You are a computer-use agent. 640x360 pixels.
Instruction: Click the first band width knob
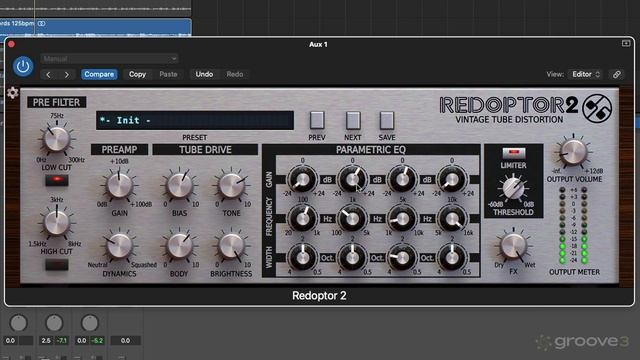302,258
